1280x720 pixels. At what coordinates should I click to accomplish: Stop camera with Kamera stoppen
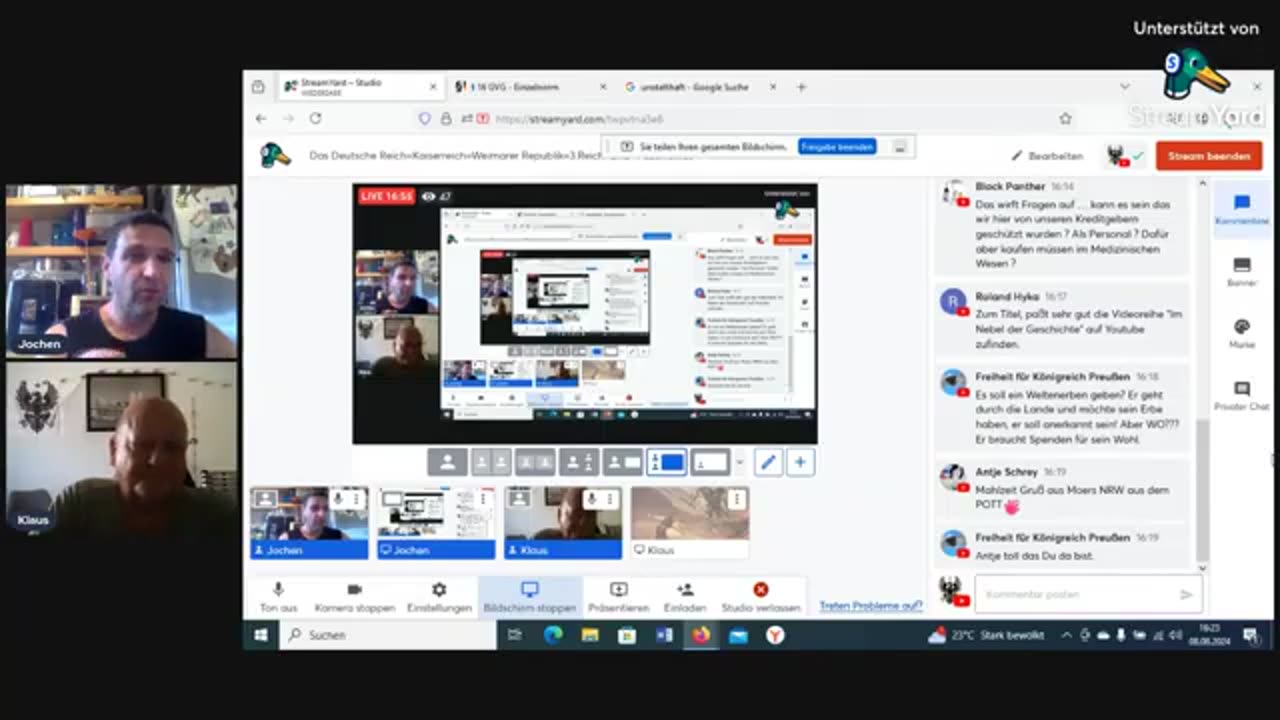point(354,597)
